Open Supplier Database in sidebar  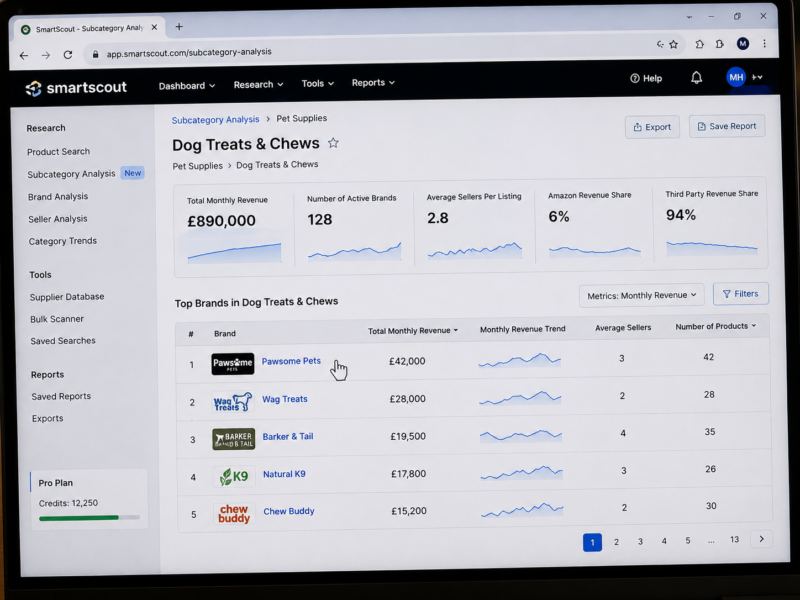point(67,296)
